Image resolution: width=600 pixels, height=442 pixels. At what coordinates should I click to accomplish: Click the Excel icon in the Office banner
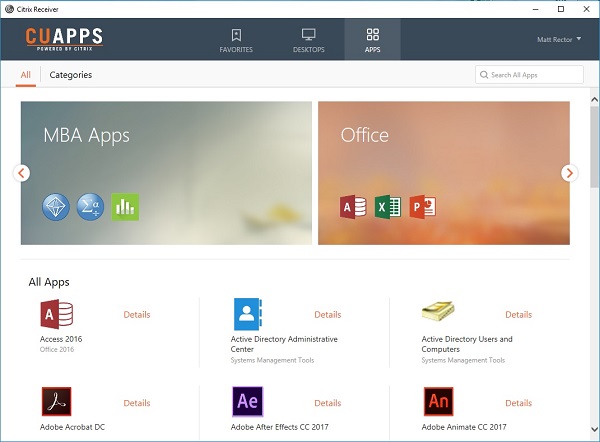point(388,207)
